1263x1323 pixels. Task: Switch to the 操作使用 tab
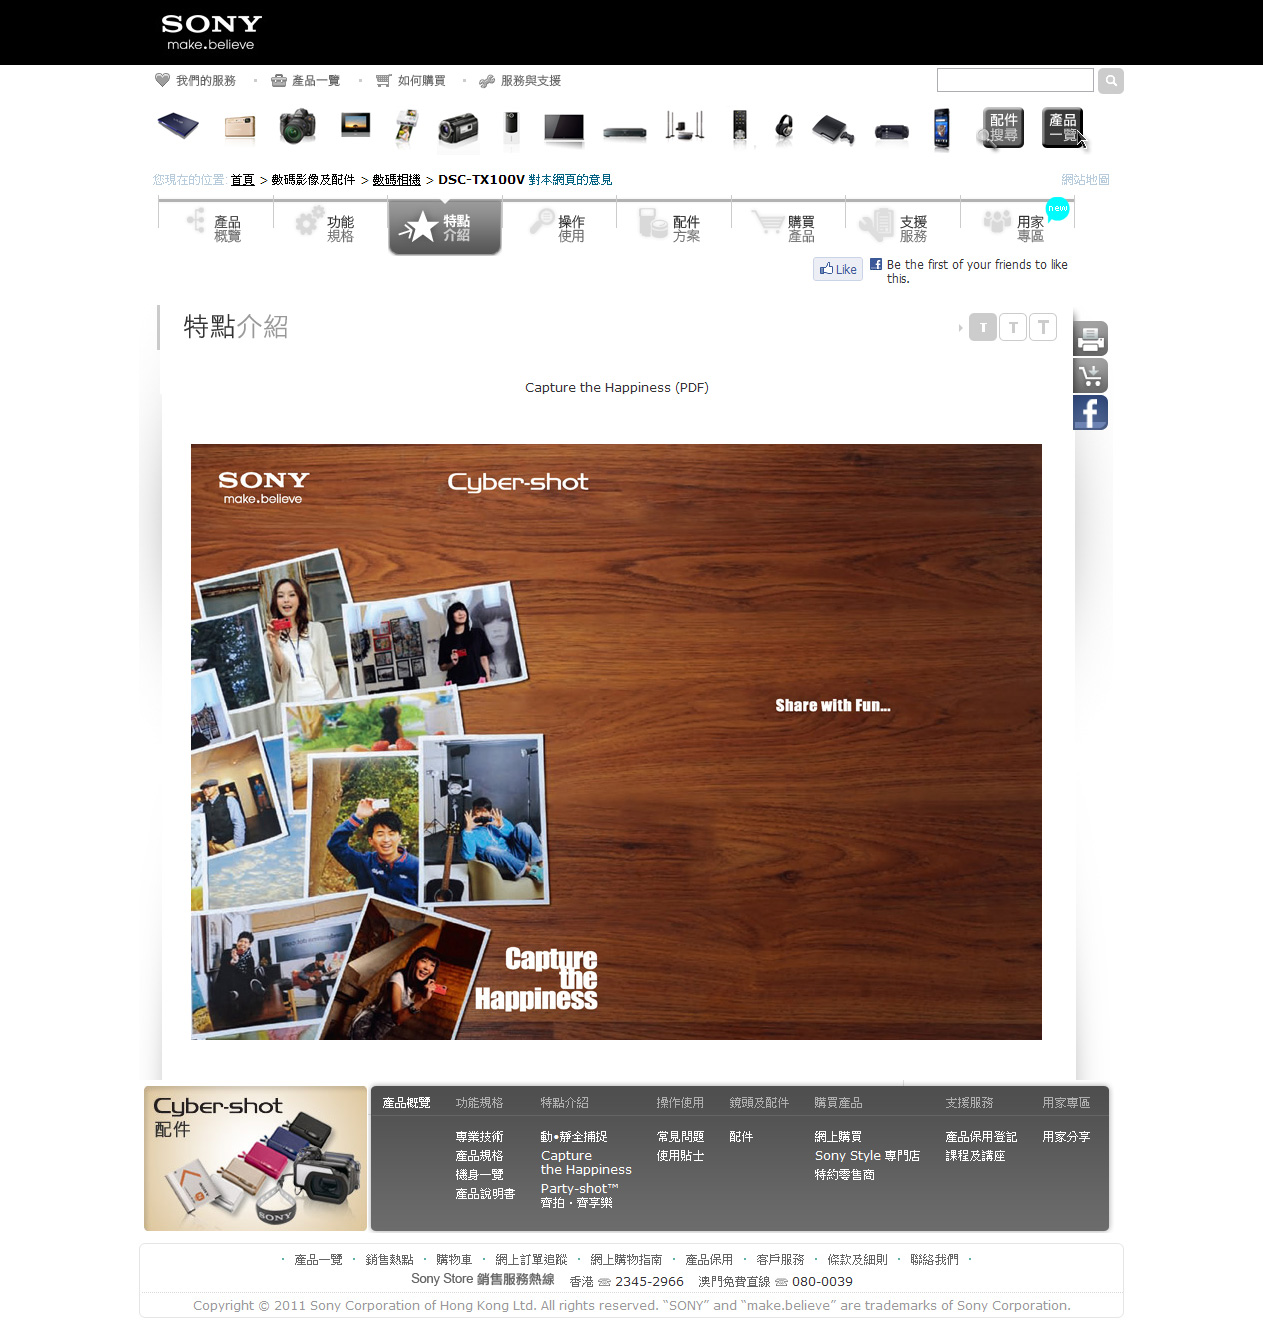tap(559, 228)
